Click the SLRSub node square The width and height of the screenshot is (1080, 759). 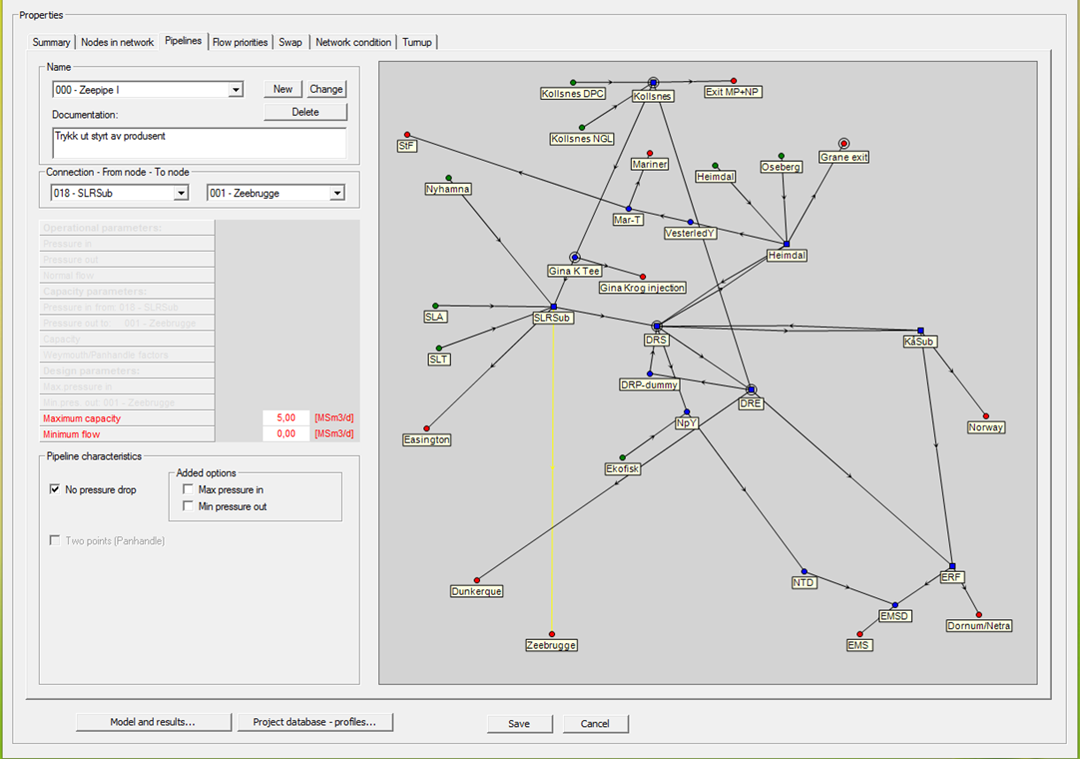coord(553,307)
